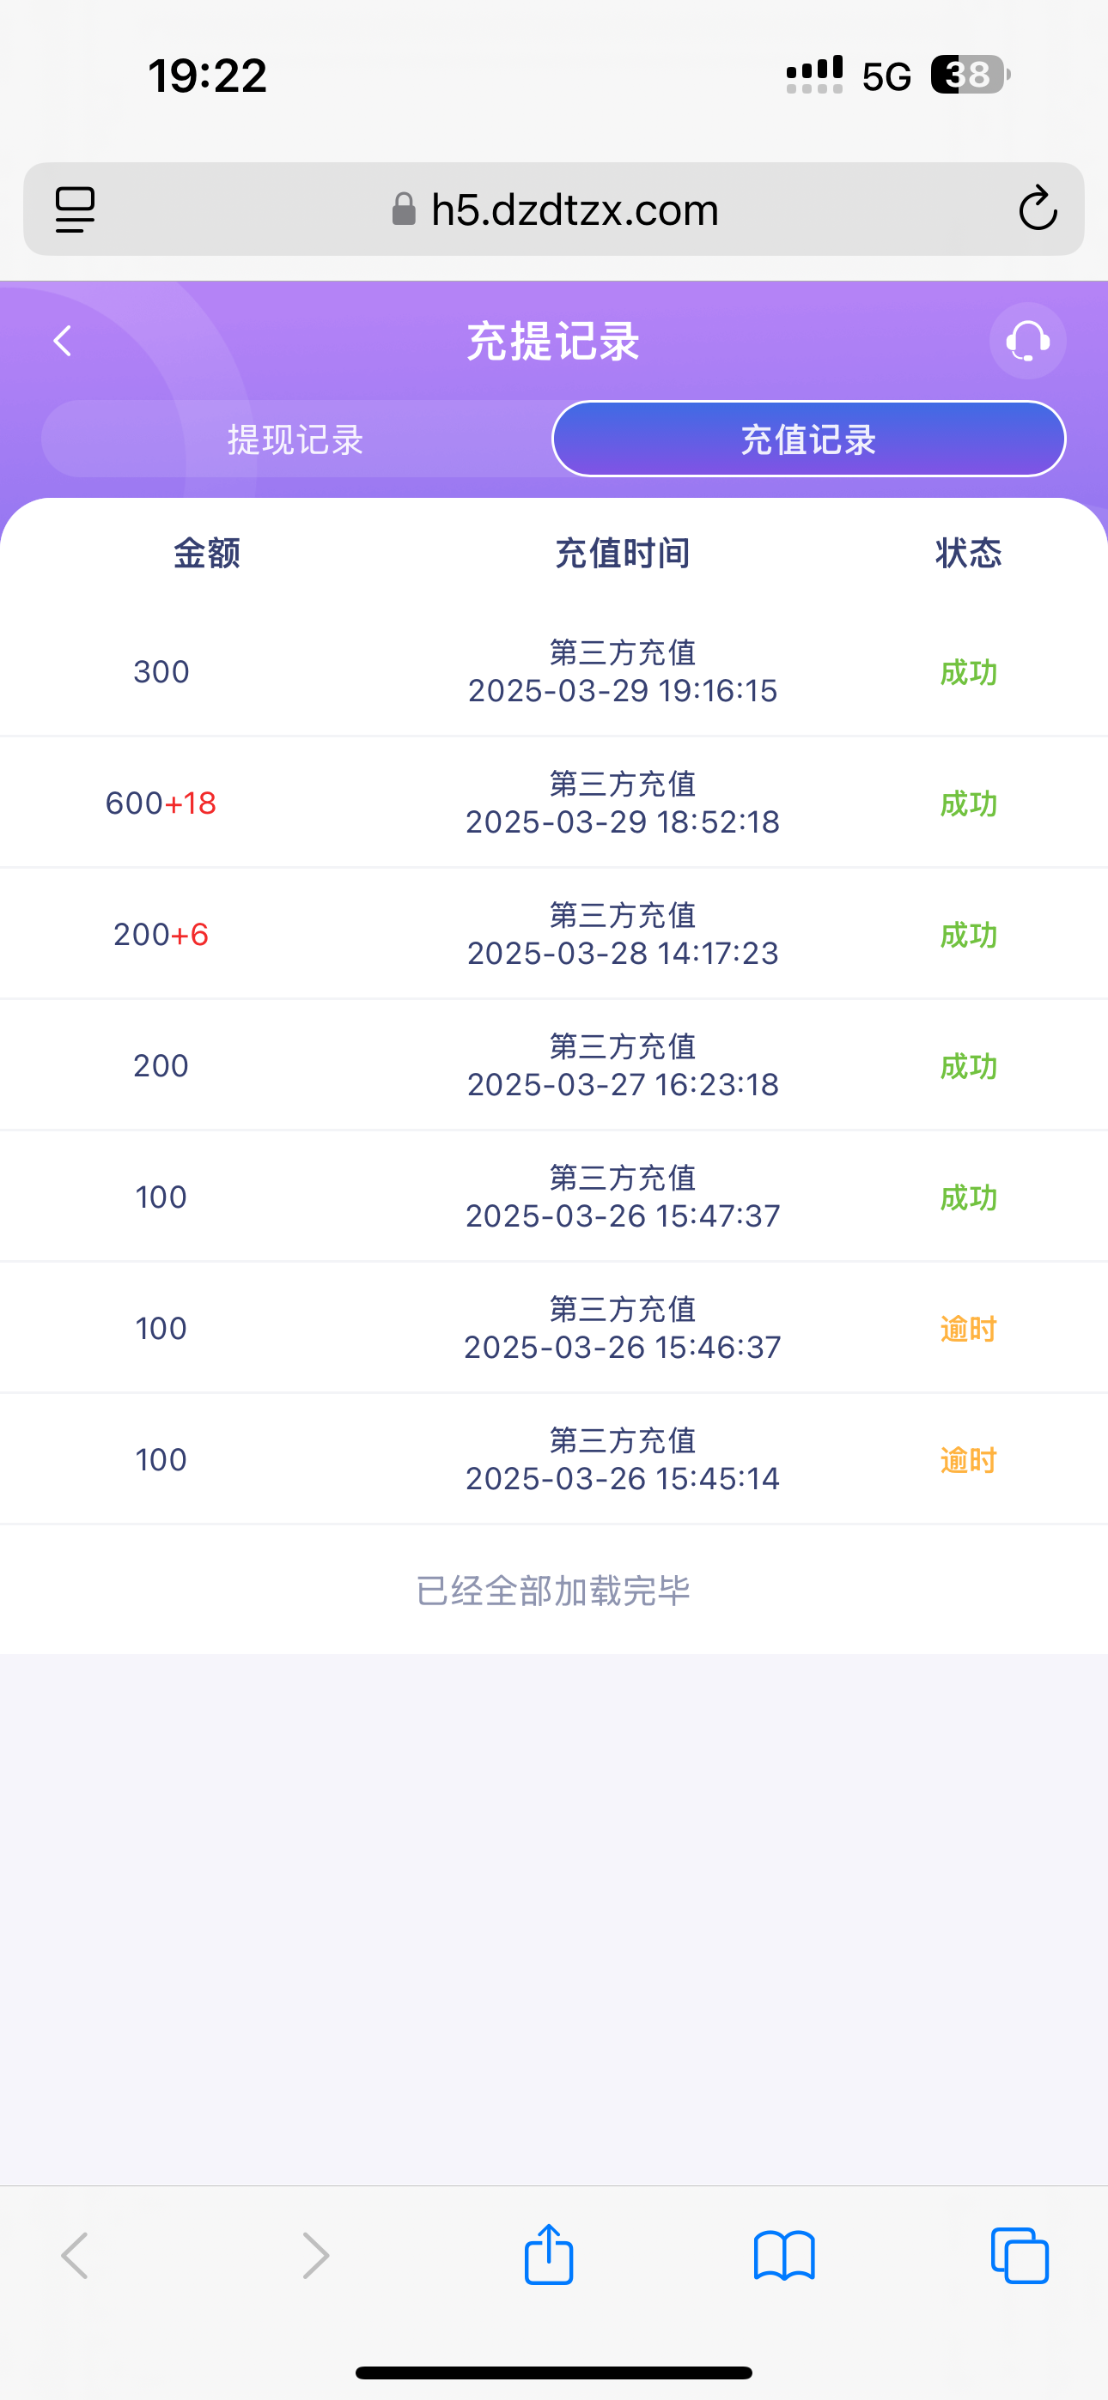Open Safari tabs overview icon
1108x2400 pixels.
coord(1019,2255)
